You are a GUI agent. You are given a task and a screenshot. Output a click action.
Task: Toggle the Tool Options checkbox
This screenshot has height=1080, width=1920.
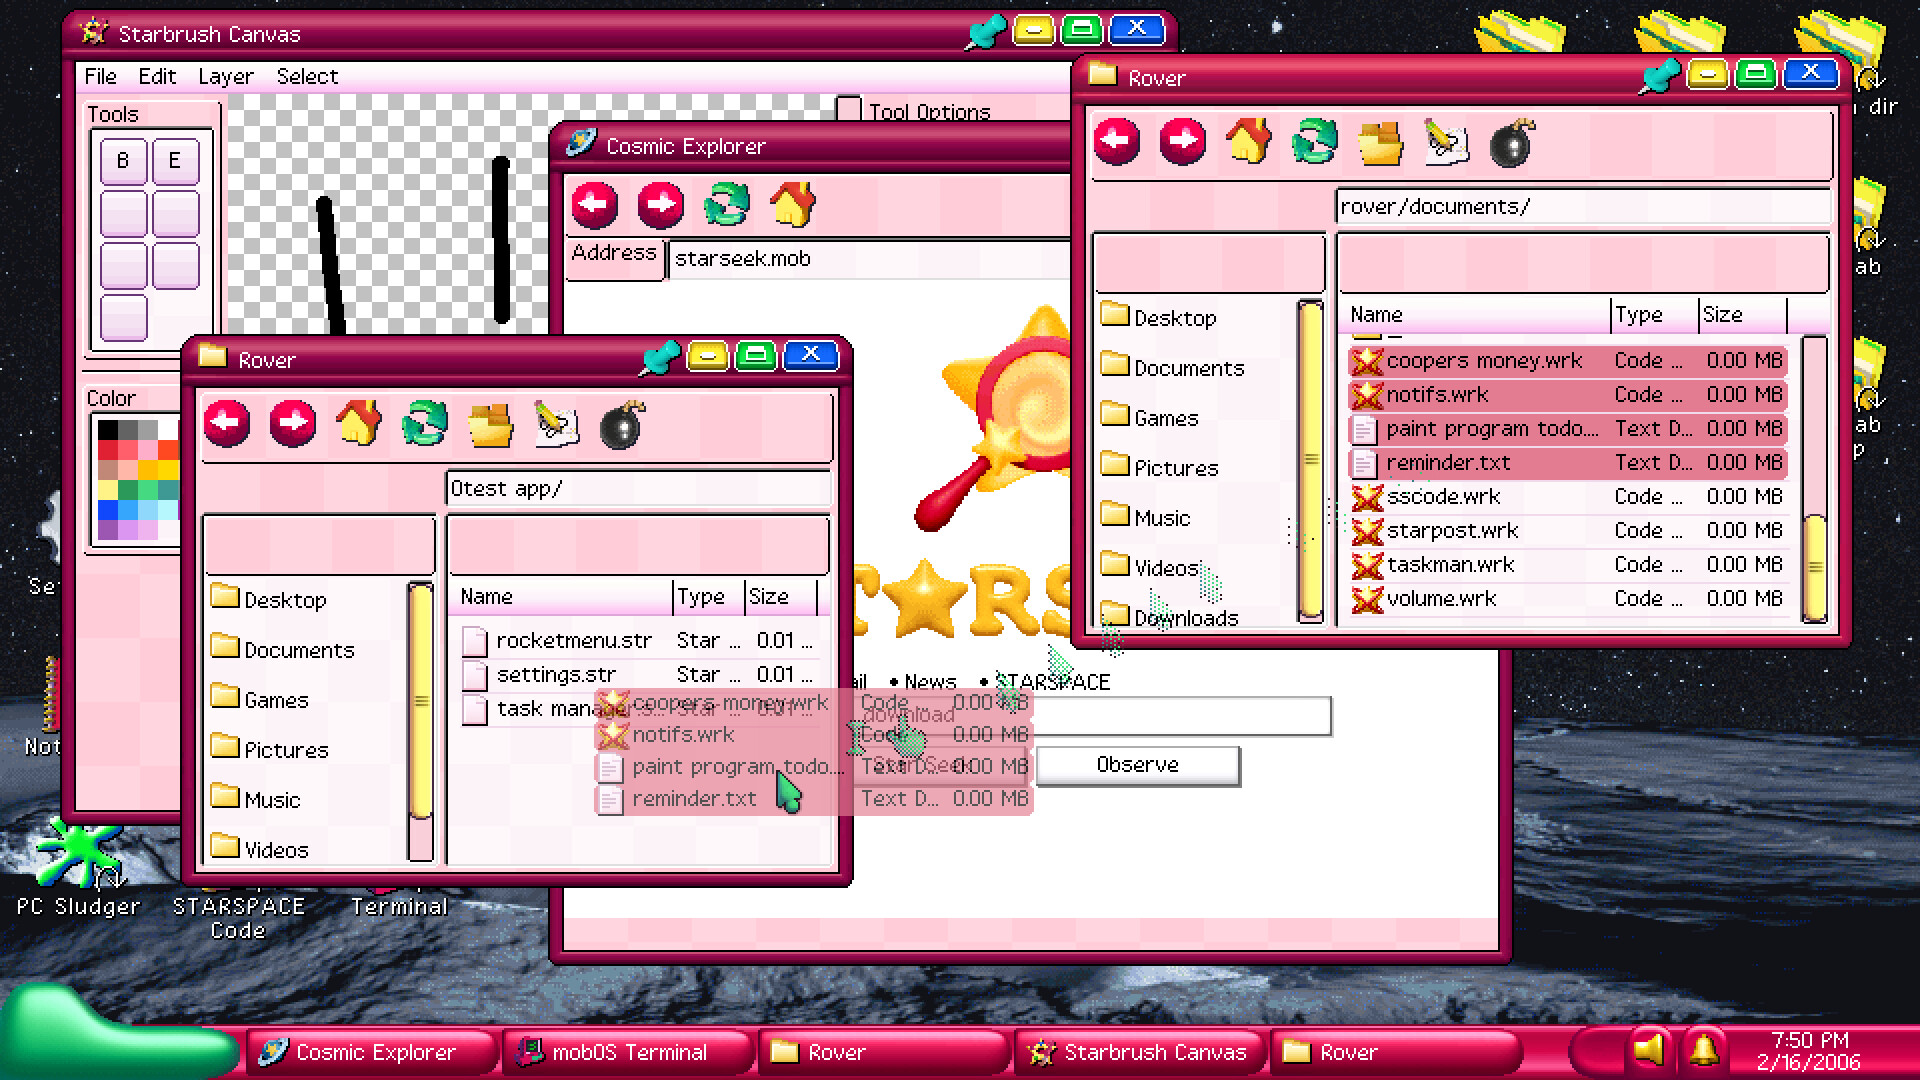pos(847,110)
